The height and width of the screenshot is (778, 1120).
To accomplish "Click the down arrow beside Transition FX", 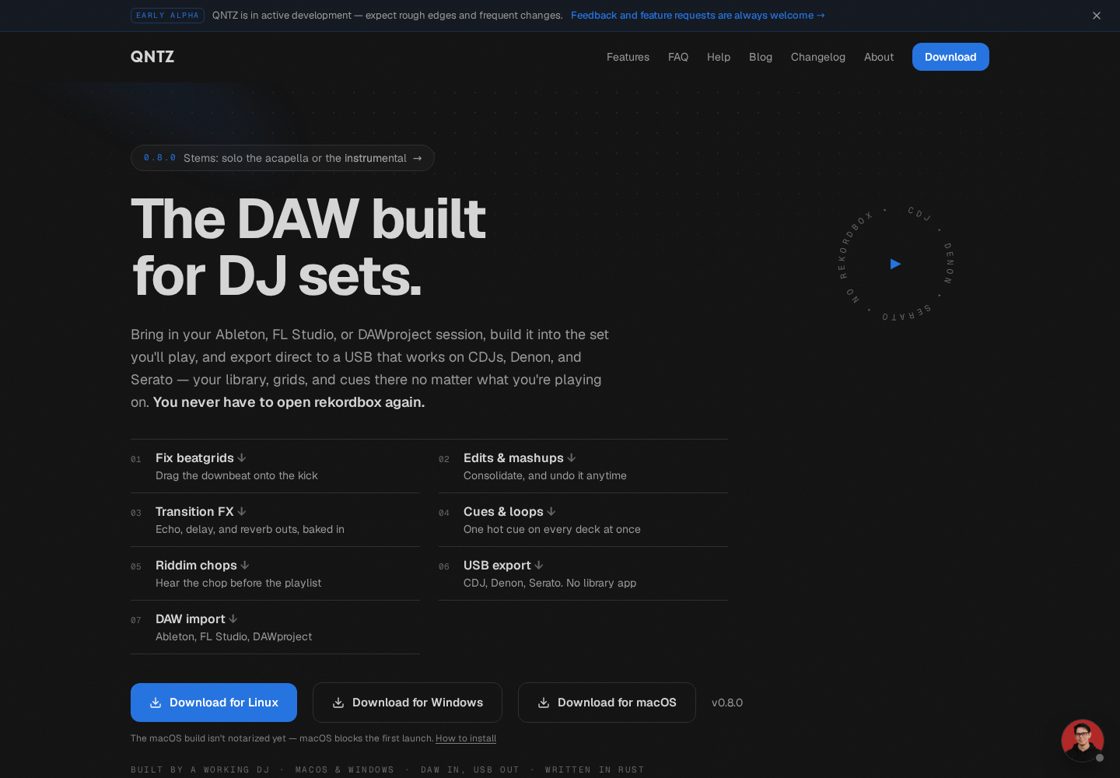I will coord(241,512).
